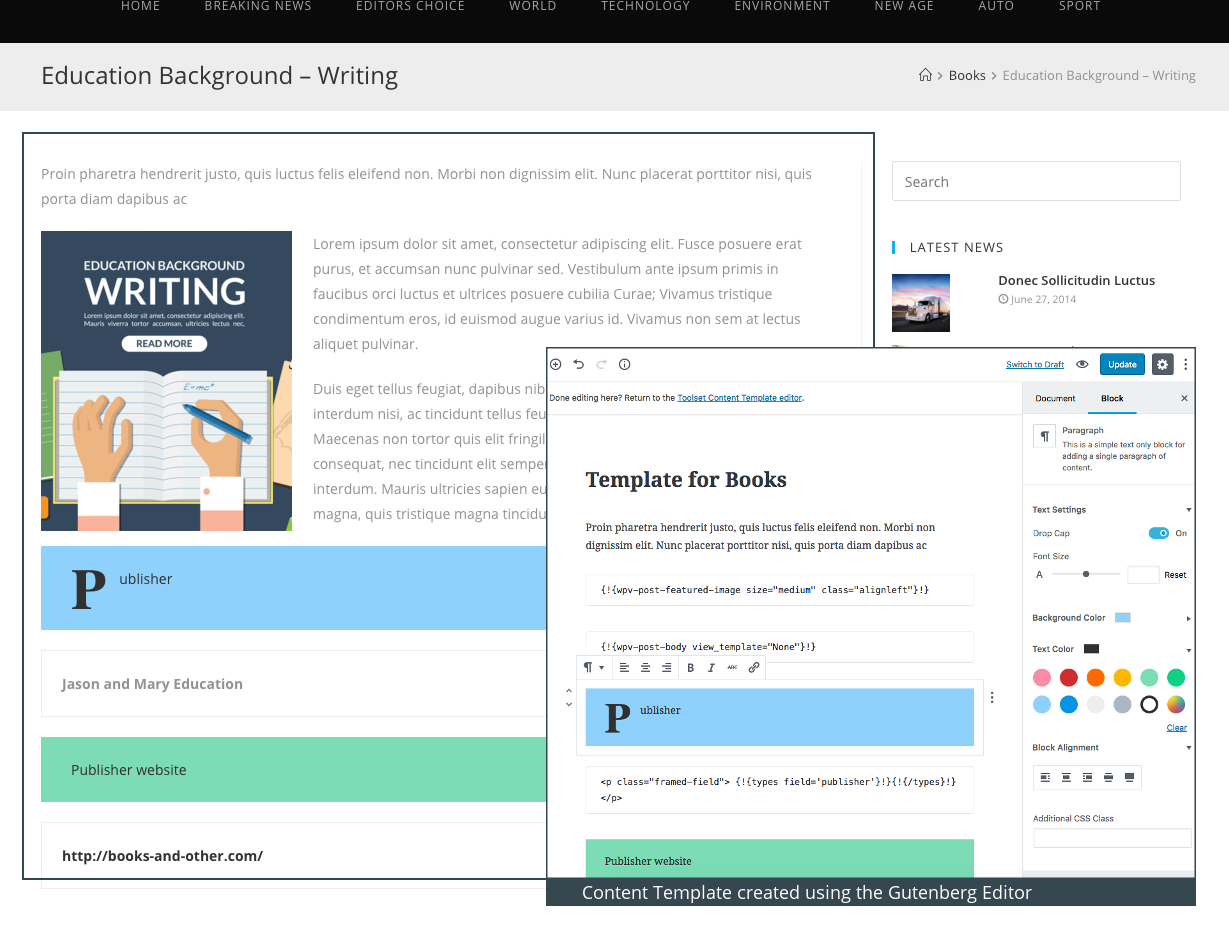
Task: Open the paragraph block type switcher
Action: [594, 667]
